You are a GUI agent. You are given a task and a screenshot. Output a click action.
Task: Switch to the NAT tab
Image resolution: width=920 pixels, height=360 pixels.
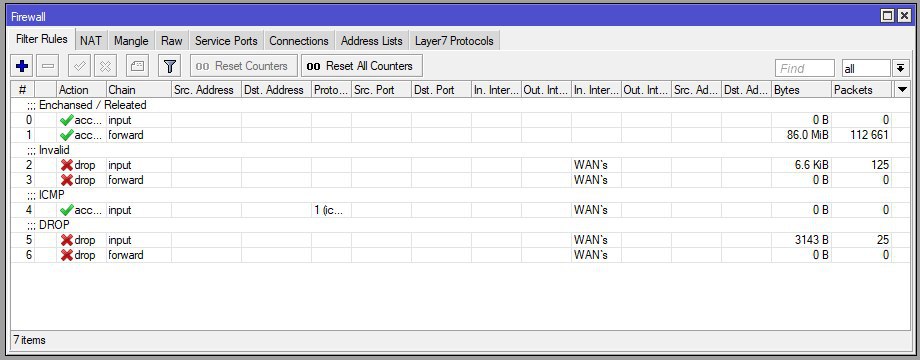[91, 41]
